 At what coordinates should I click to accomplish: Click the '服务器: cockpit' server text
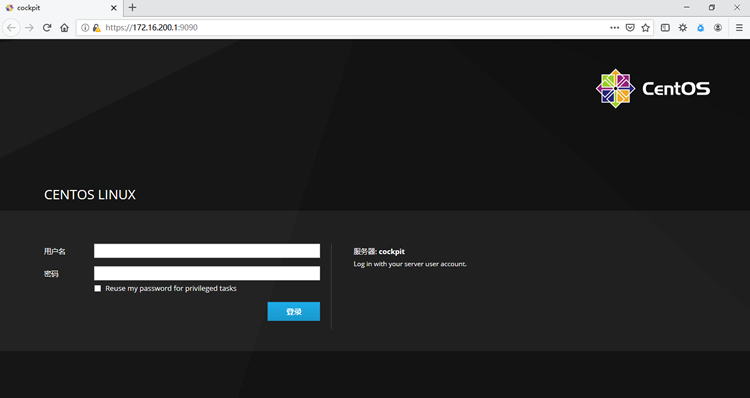coord(379,252)
